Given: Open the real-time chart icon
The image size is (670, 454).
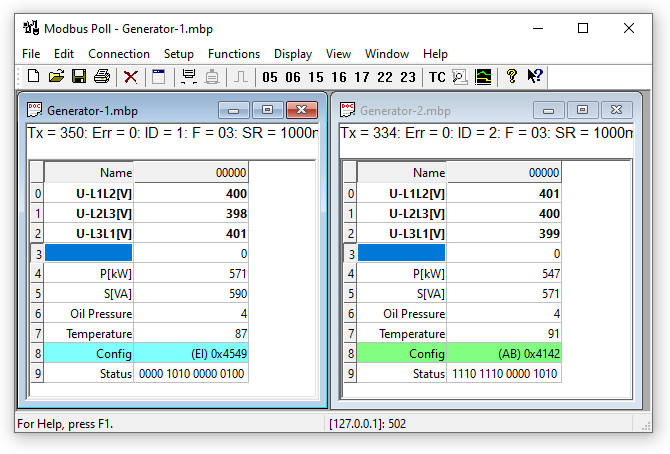Looking at the screenshot, I should point(483,76).
